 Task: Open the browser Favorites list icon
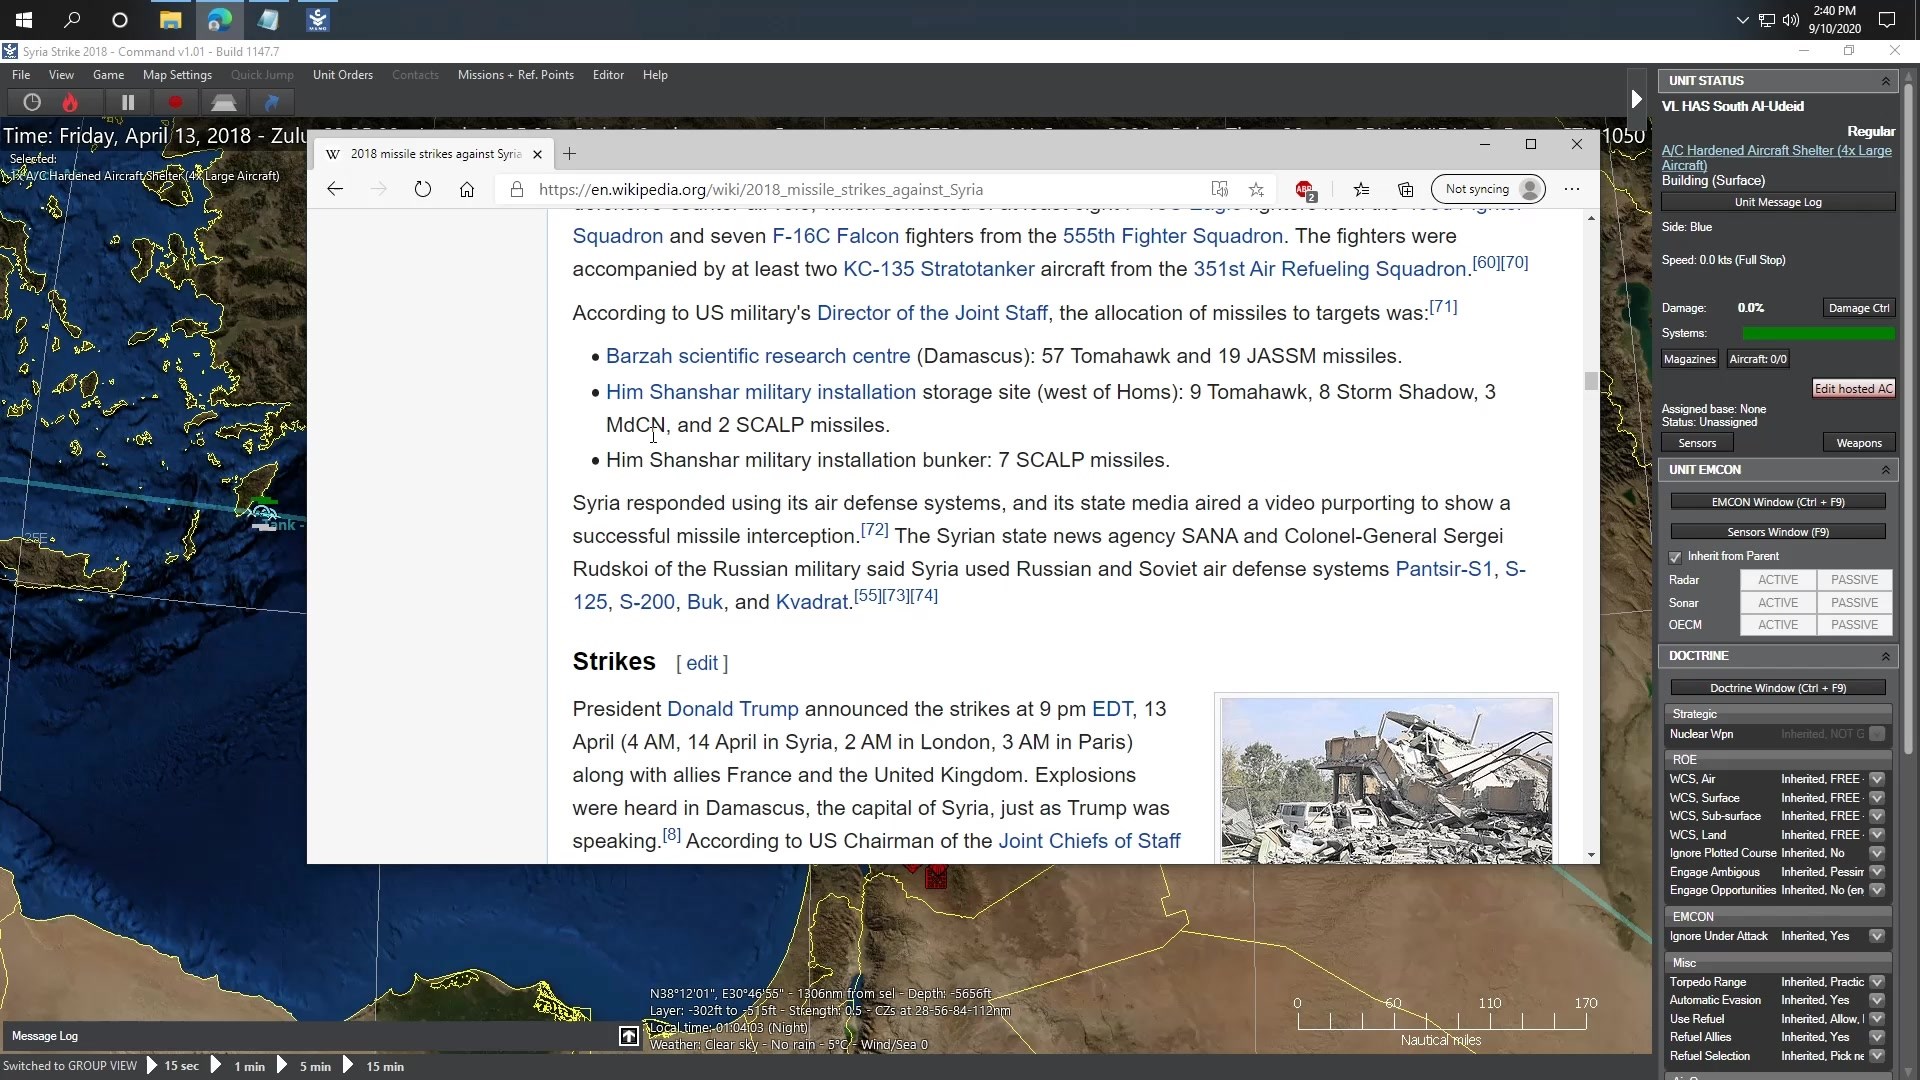coord(1361,189)
